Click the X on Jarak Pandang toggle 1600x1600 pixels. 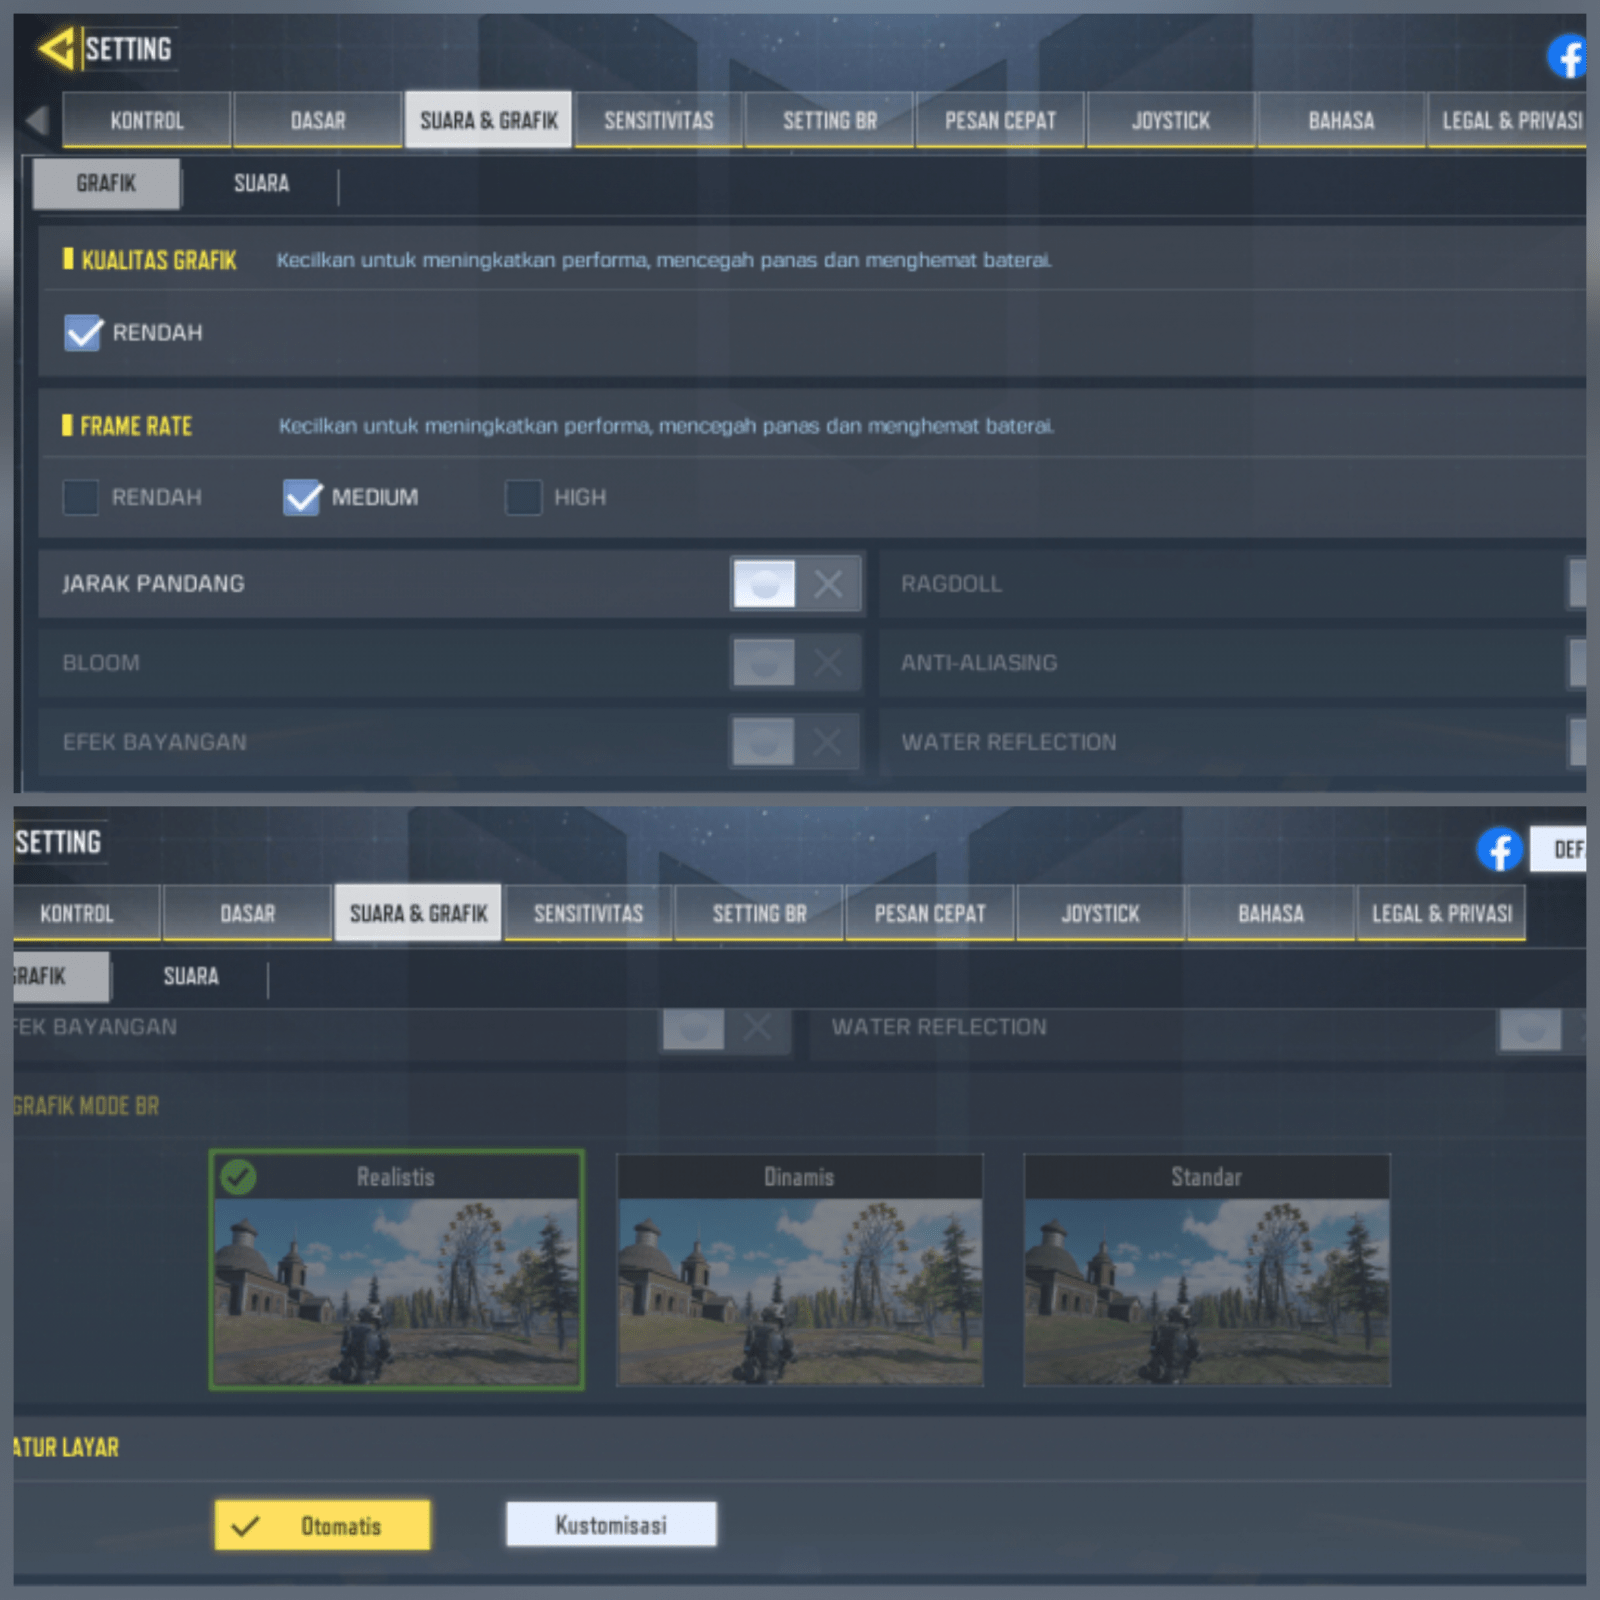pos(828,584)
